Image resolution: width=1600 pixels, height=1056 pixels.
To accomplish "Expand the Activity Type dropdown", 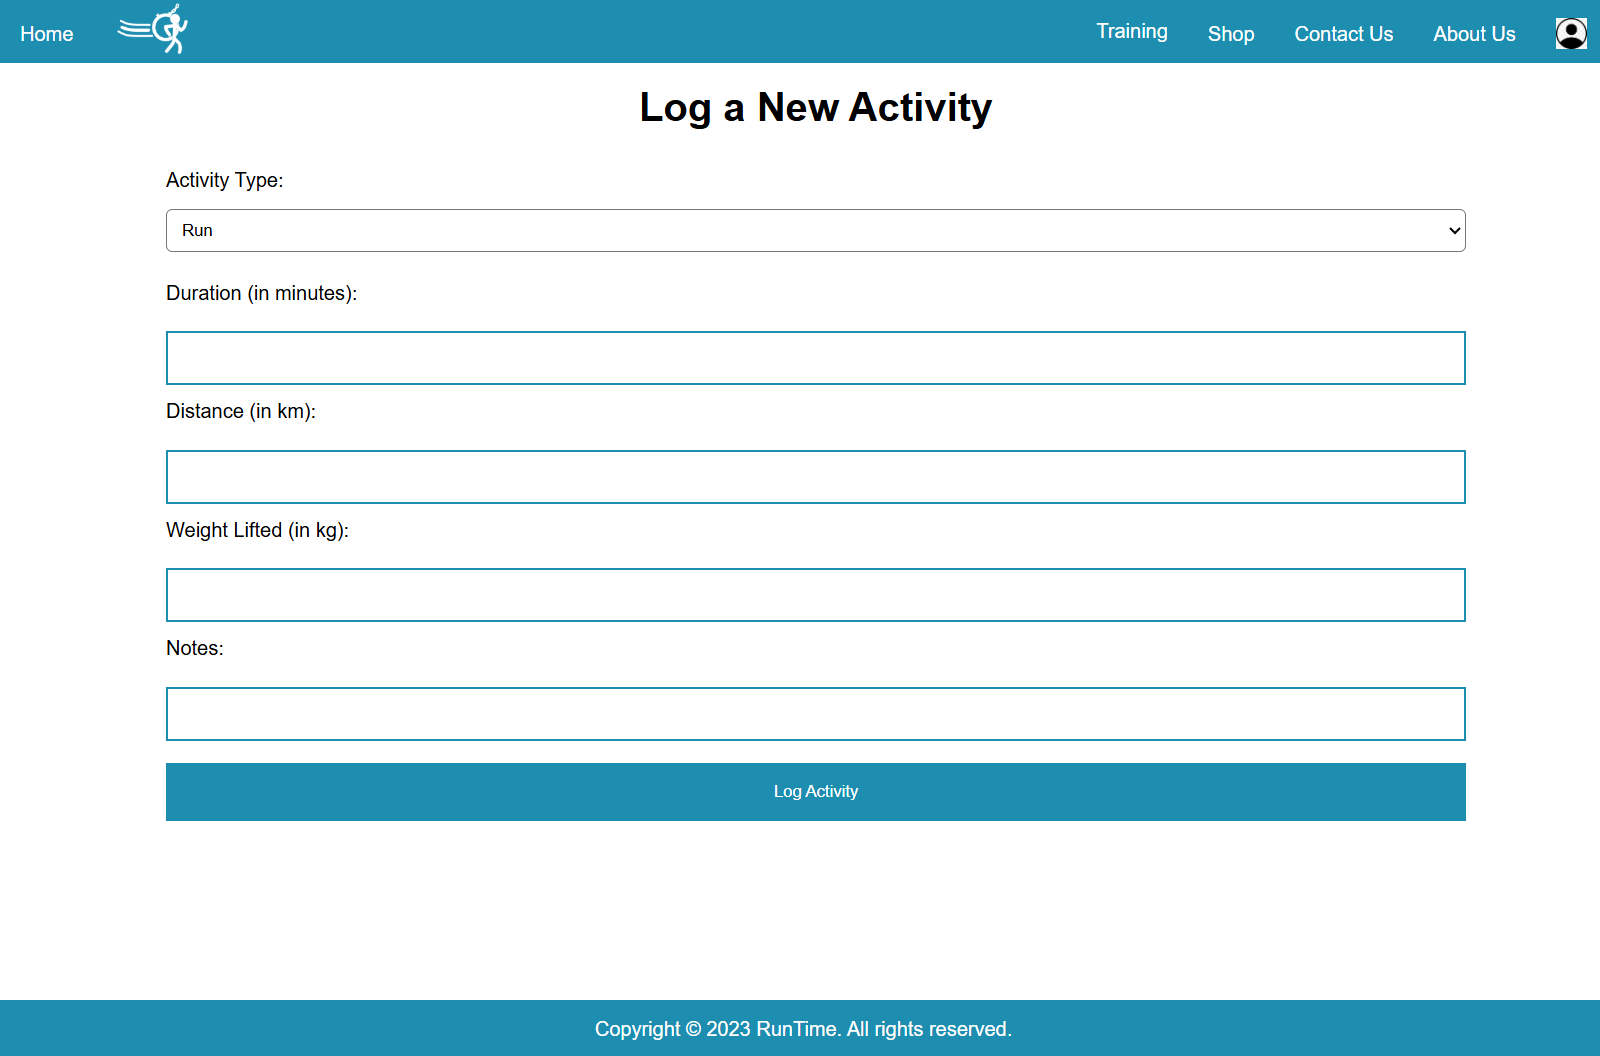I will (x=816, y=230).
